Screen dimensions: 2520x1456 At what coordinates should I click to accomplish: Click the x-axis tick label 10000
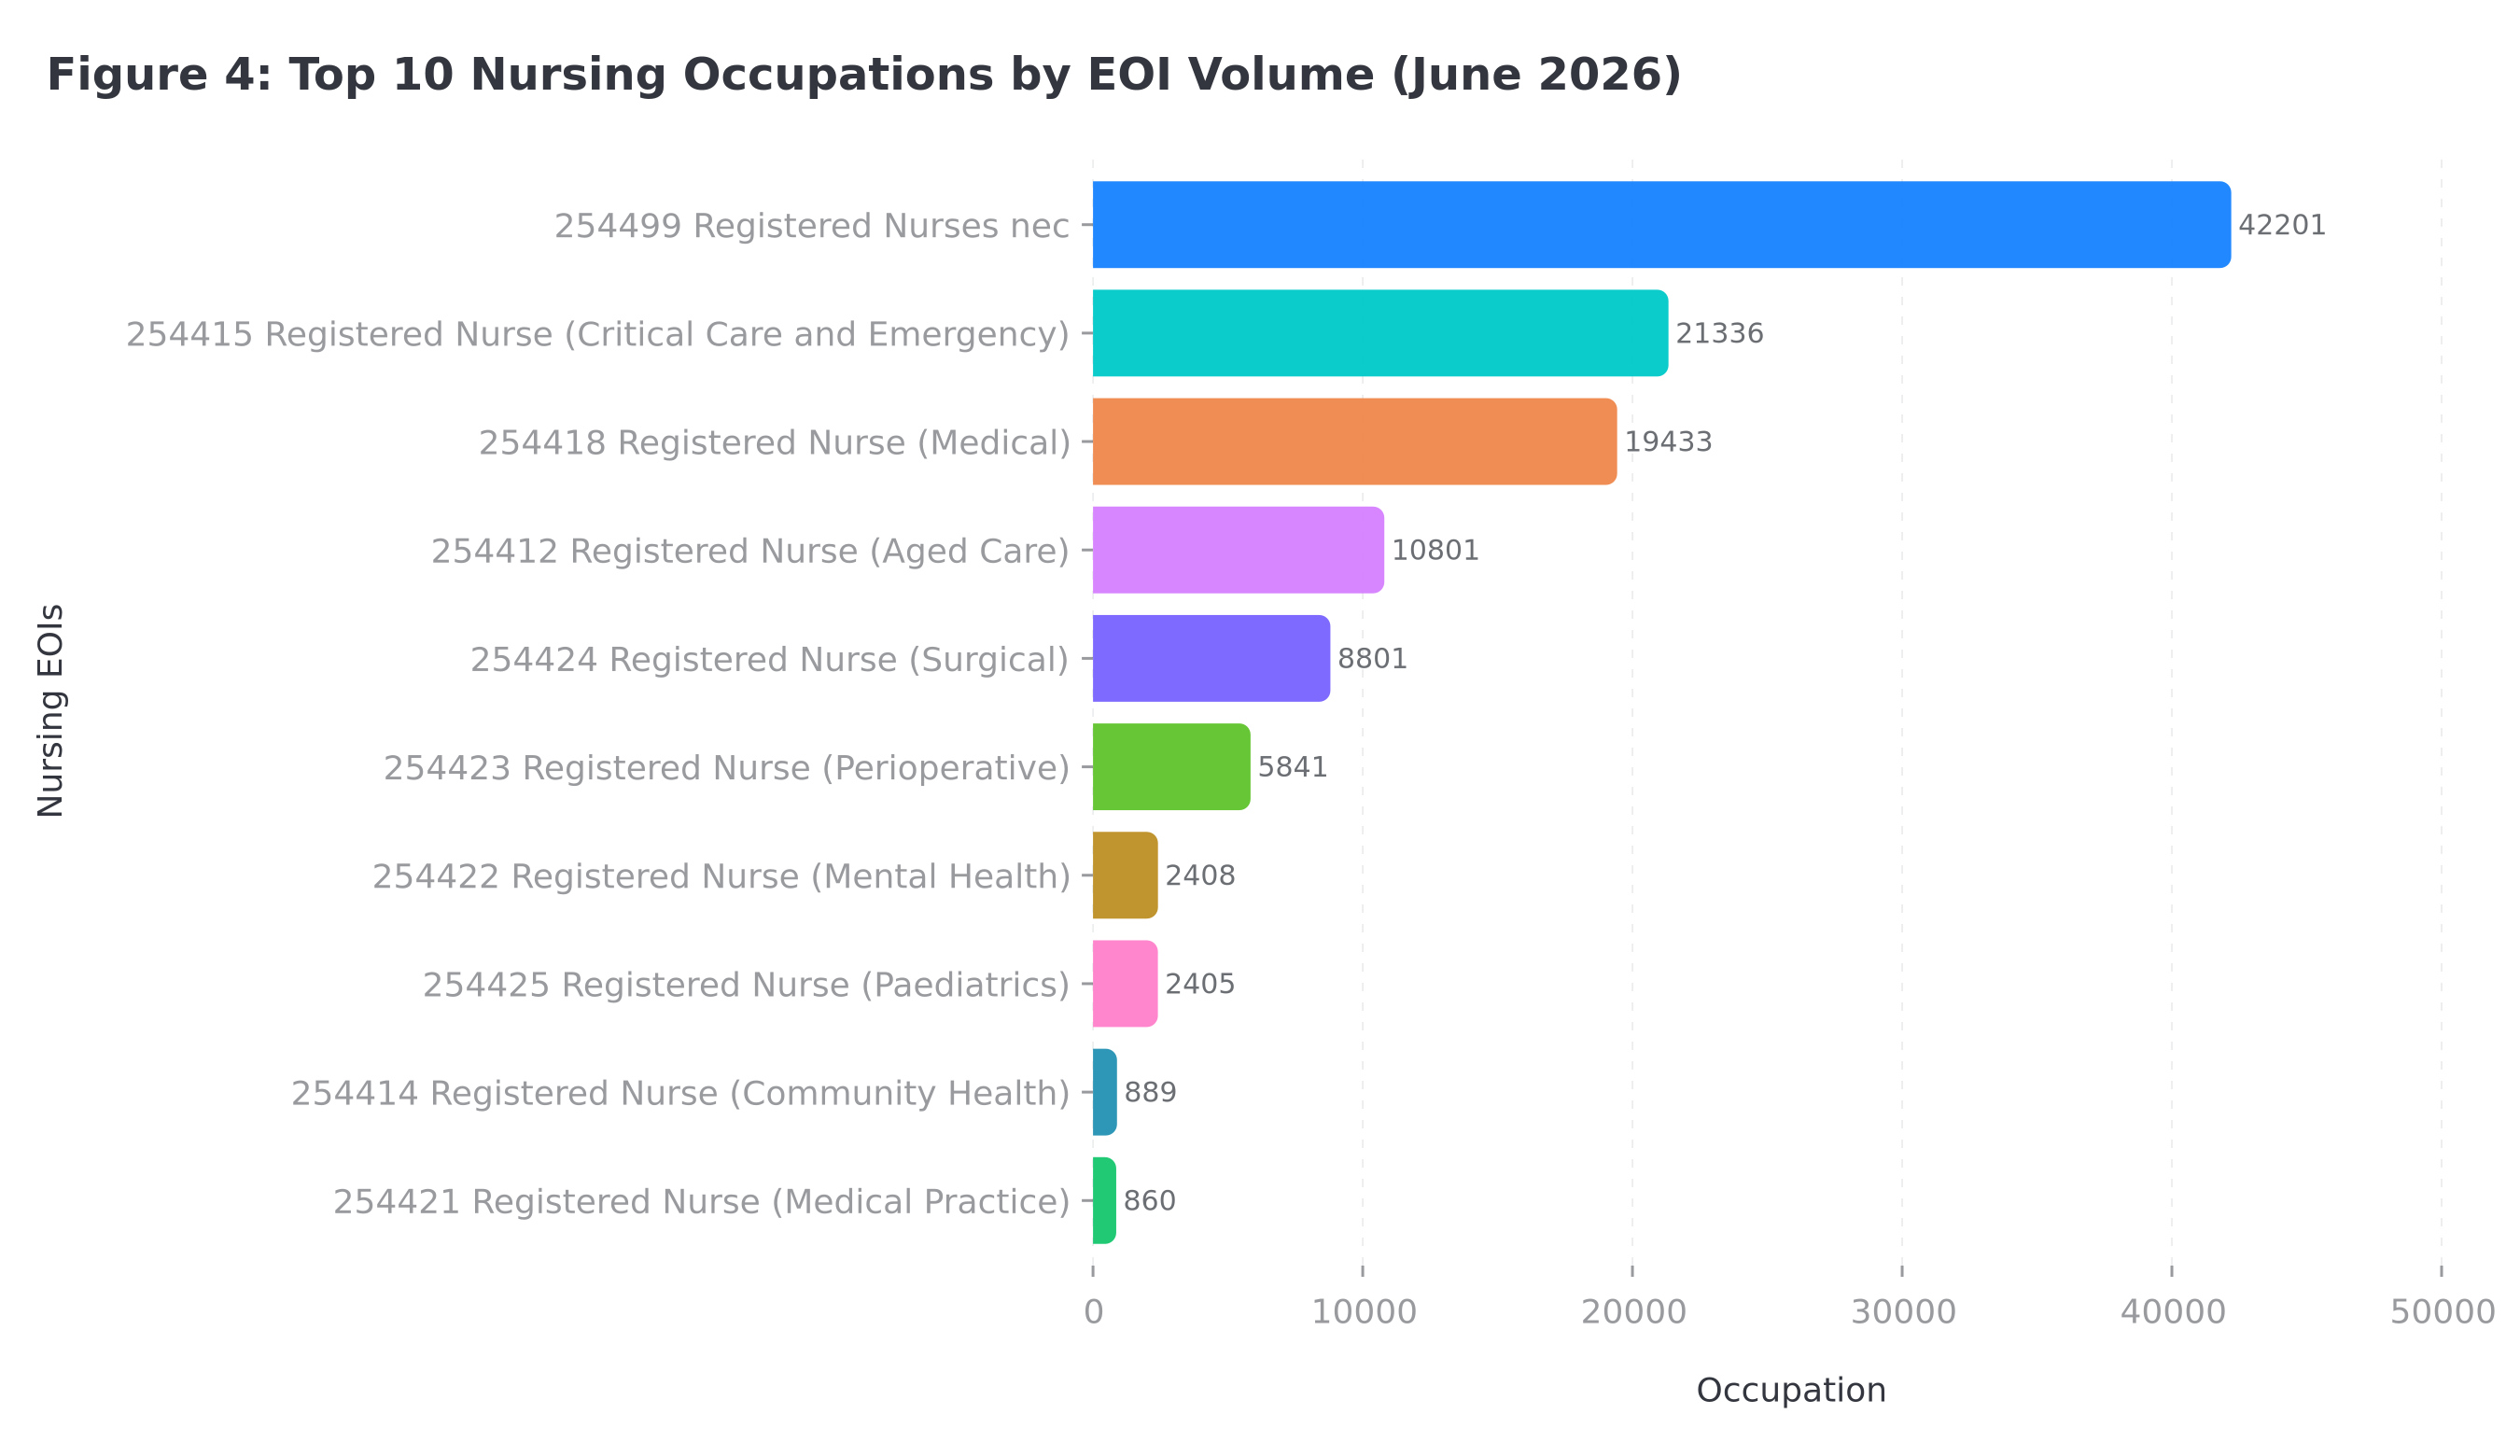(x=1364, y=1313)
